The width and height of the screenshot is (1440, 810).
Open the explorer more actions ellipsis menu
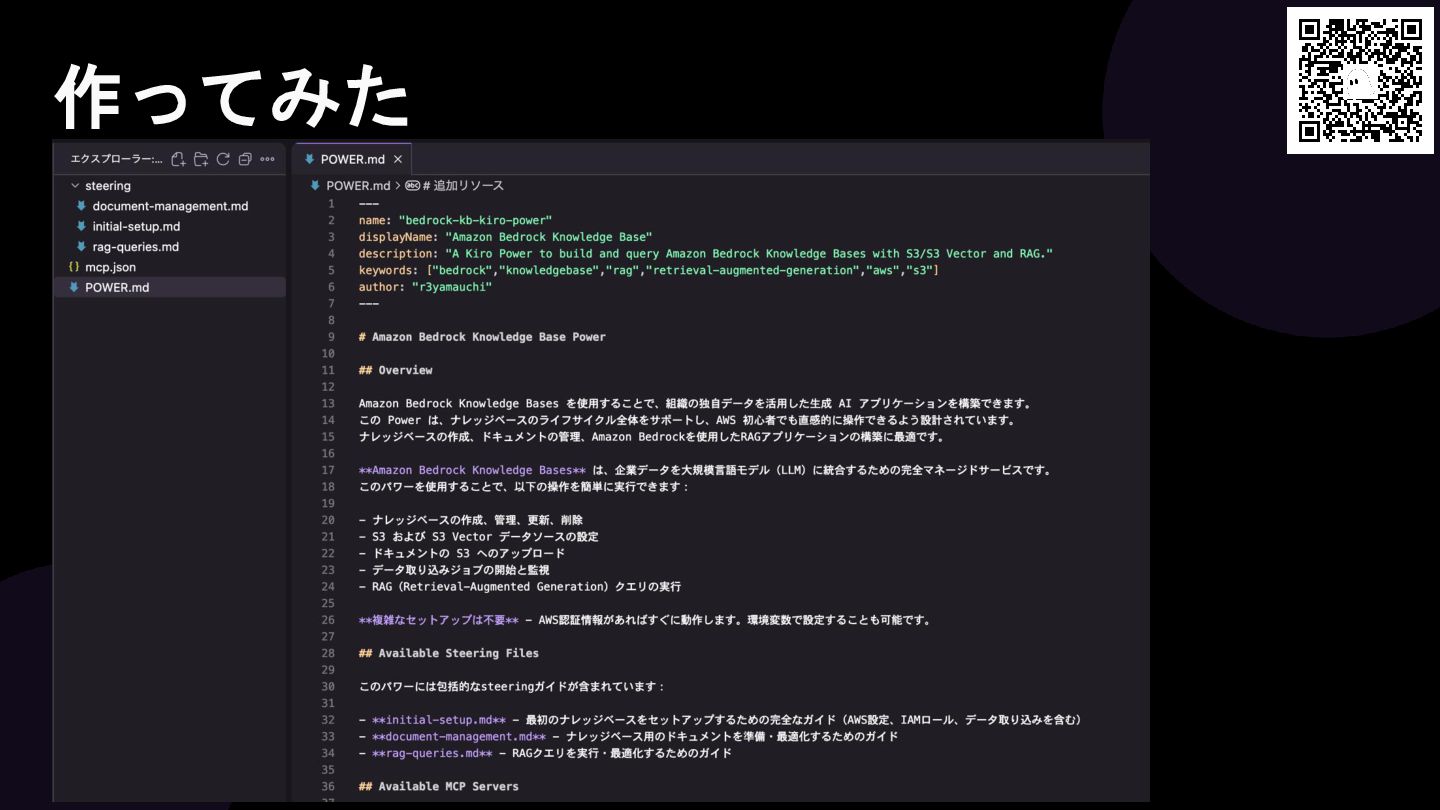coord(267,159)
